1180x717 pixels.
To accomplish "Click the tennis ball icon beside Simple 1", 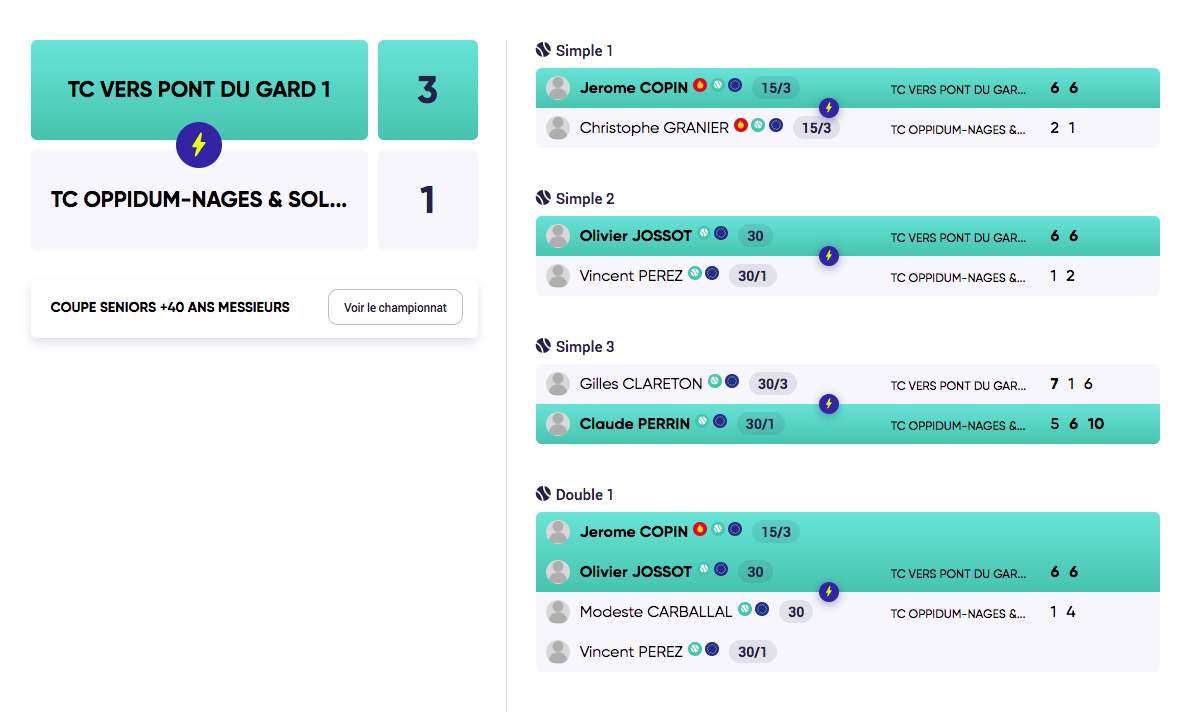I will click(x=543, y=50).
